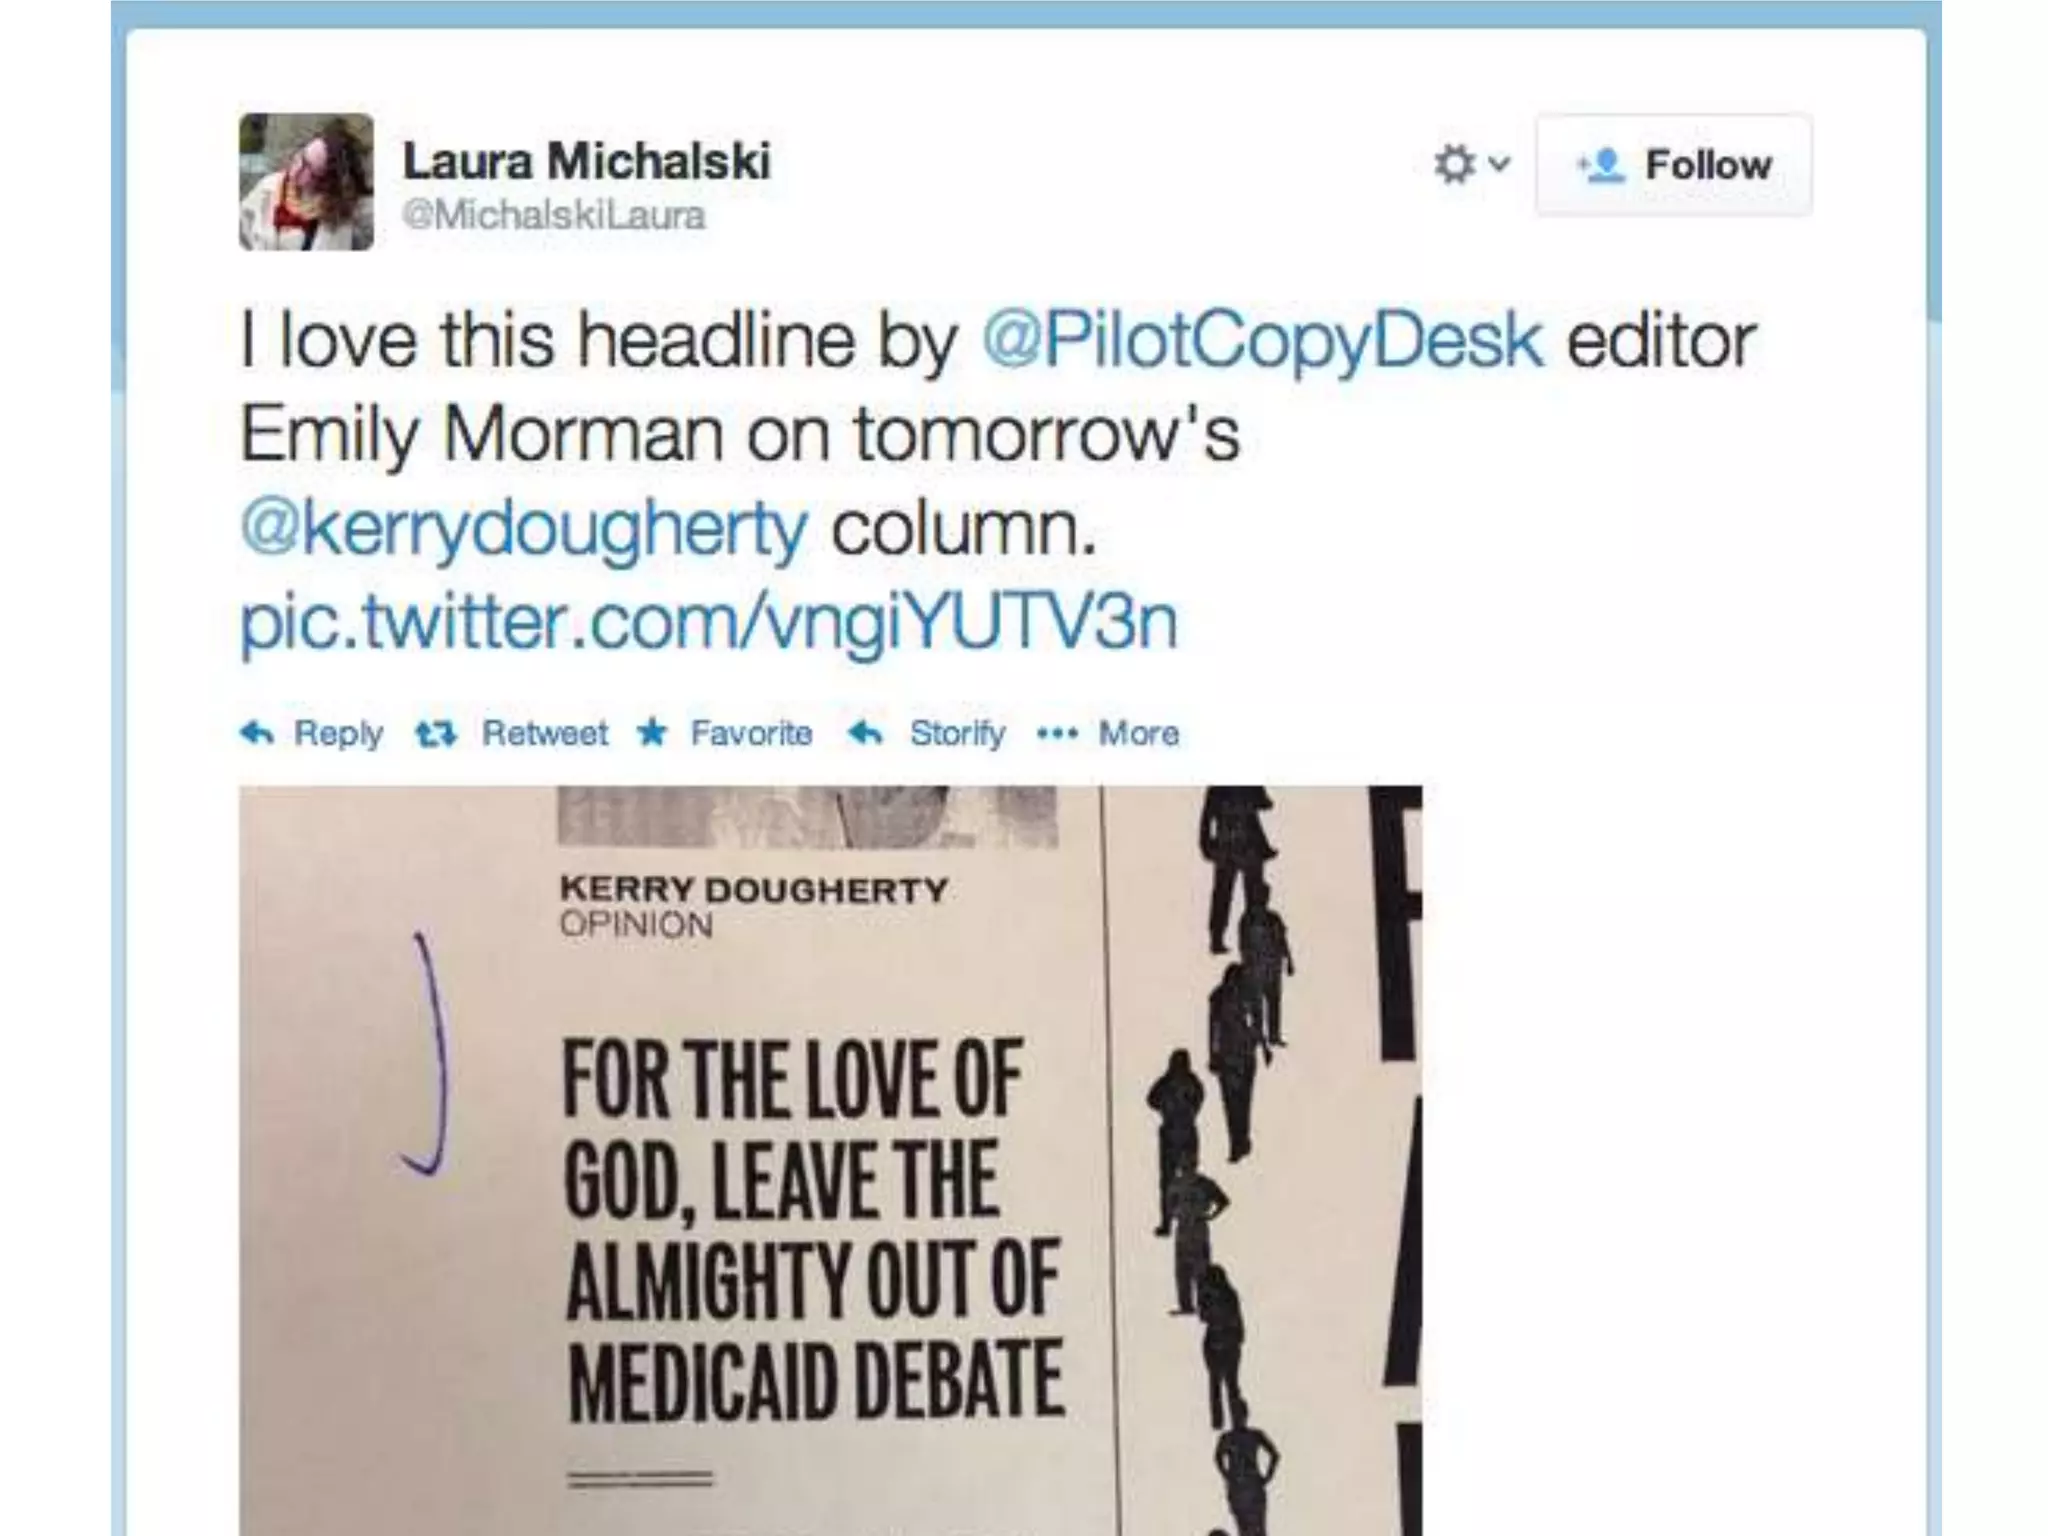Image resolution: width=2048 pixels, height=1536 pixels.
Task: Follow Laura Michalski
Action: point(1673,165)
